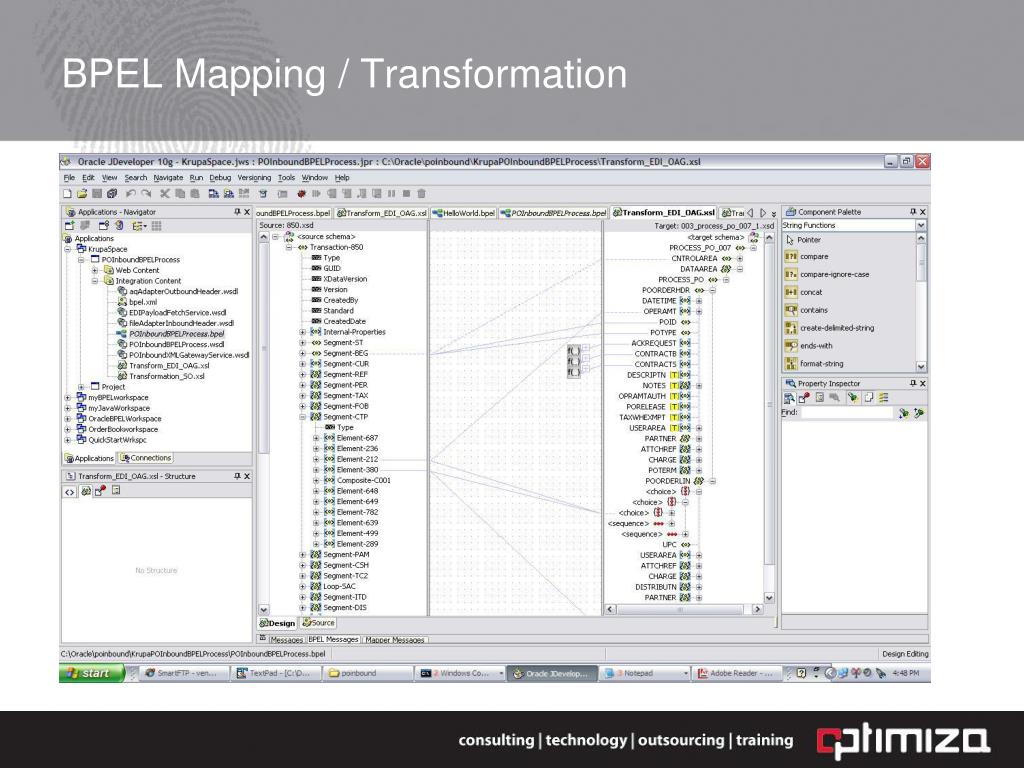Viewport: 1024px width, 768px height.
Task: Click the New file toolbar icon
Action: pyautogui.click(x=67, y=193)
